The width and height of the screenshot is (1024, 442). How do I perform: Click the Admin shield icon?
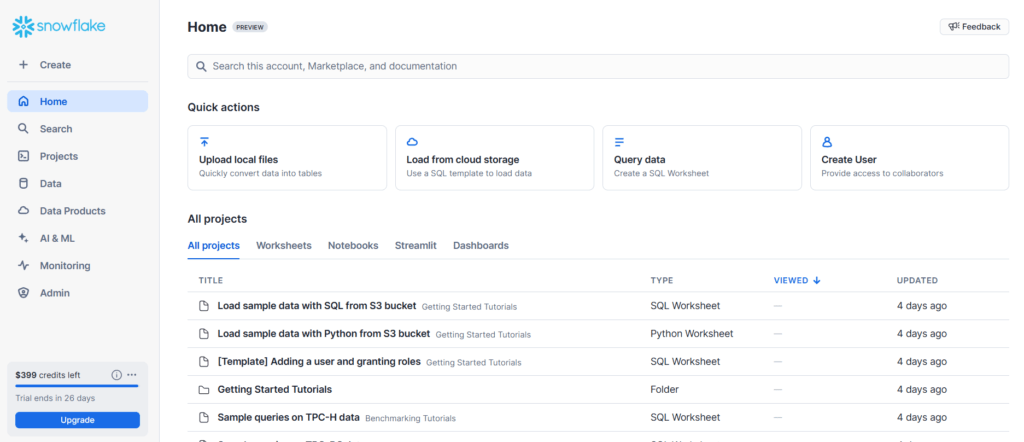click(24, 293)
